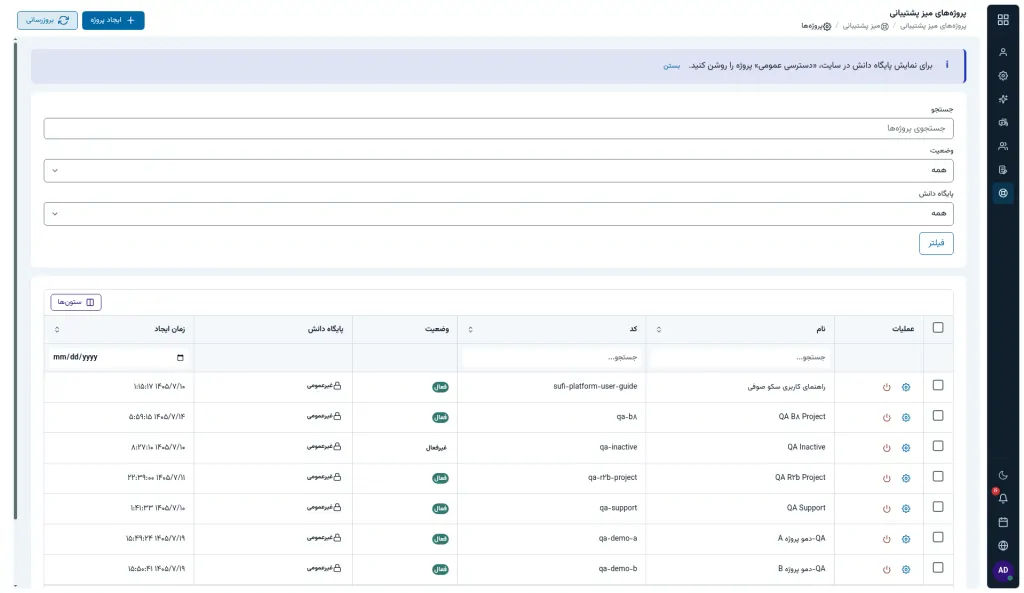Screen dimensions: 1024x593
Task: Check the sufi-platform-user-guide row checkbox
Action: (938, 385)
